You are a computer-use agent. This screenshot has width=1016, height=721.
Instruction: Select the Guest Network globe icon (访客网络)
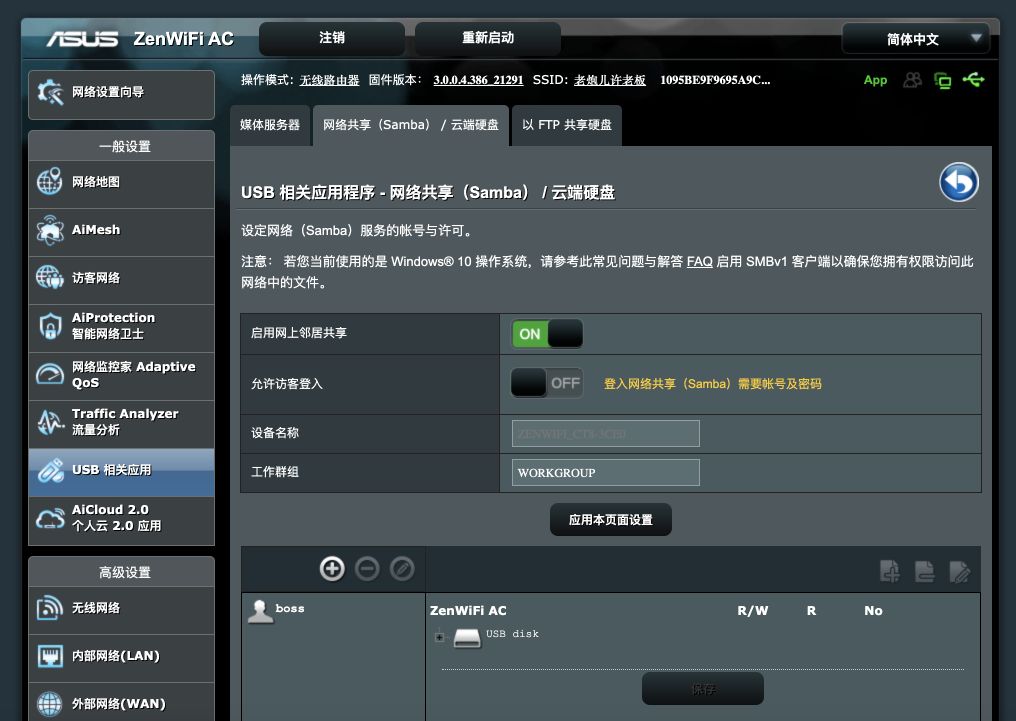pos(49,278)
